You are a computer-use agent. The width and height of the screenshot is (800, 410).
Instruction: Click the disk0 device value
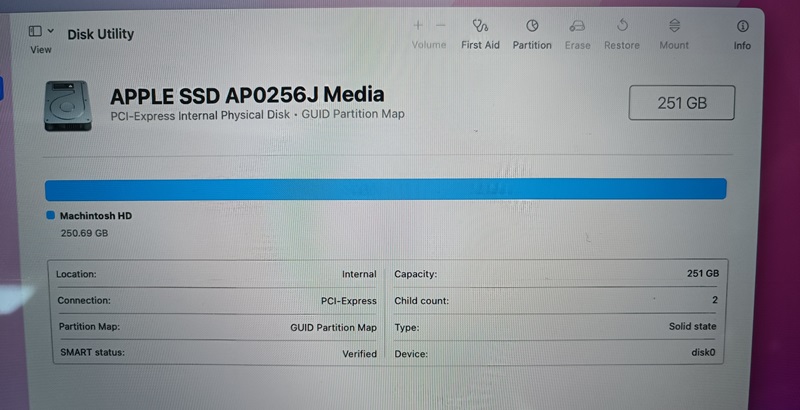point(703,352)
